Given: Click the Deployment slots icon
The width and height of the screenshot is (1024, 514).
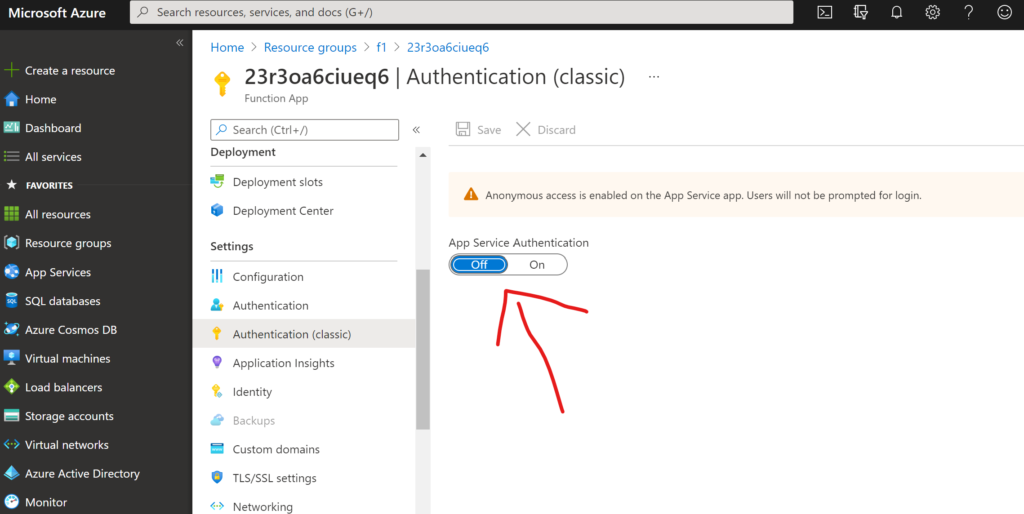Looking at the screenshot, I should (x=217, y=182).
